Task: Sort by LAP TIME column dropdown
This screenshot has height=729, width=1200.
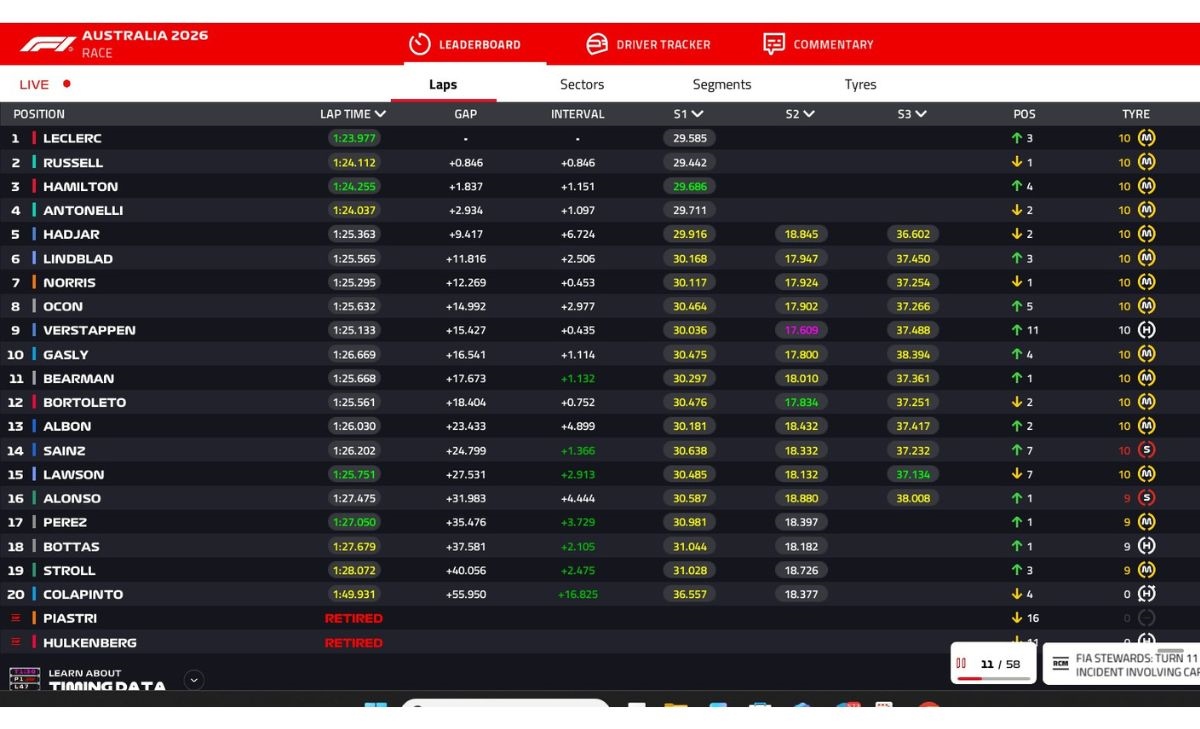Action: [380, 114]
